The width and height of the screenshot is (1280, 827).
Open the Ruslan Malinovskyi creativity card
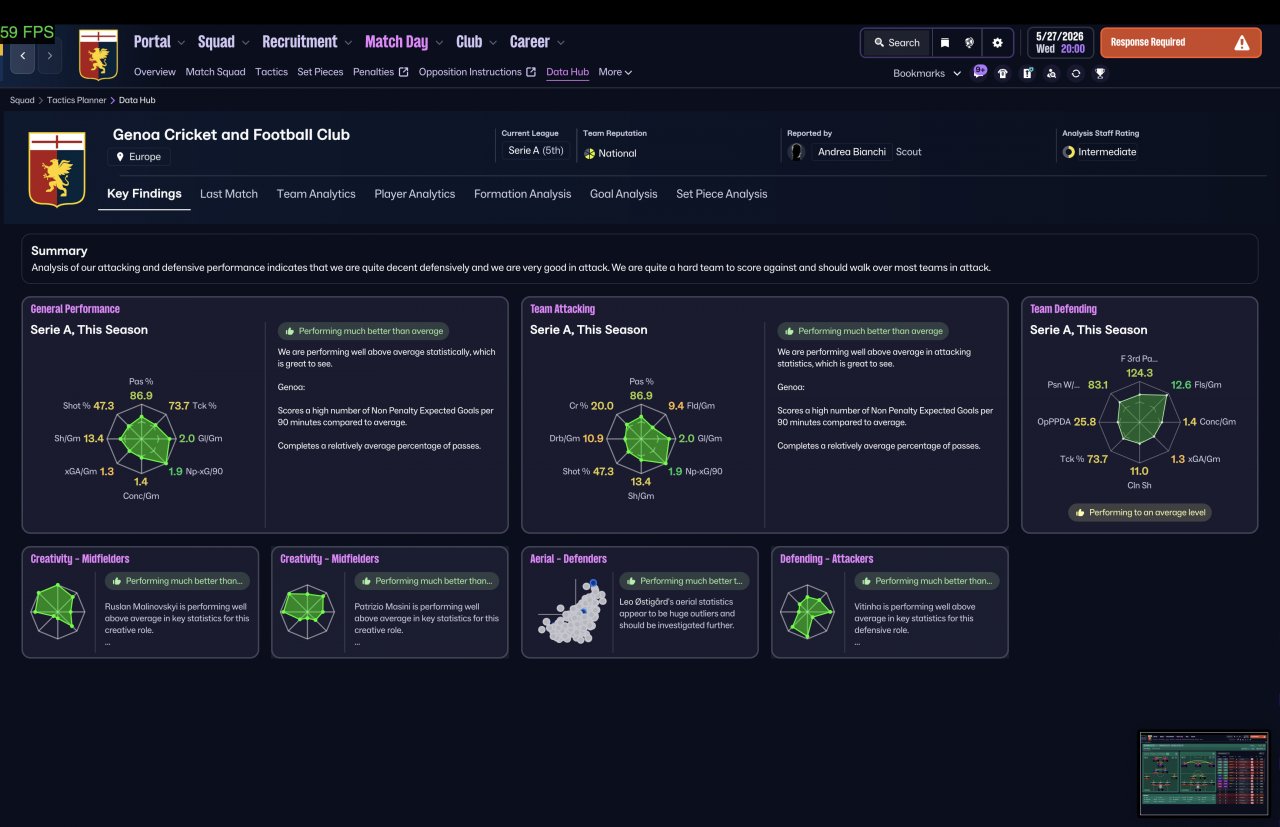click(140, 602)
